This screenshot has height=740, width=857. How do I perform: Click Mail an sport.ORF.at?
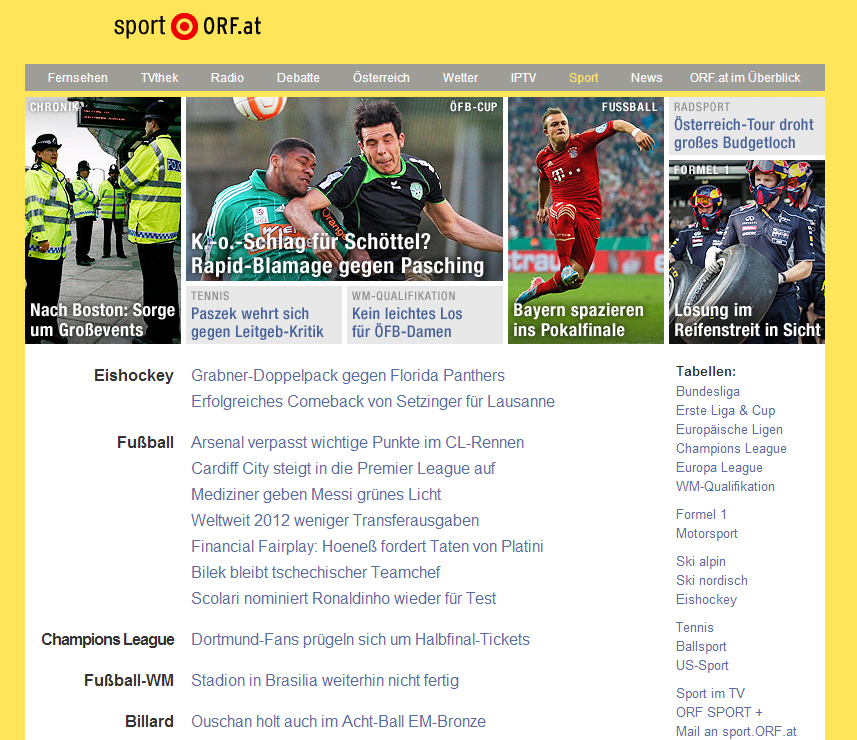coord(736,731)
